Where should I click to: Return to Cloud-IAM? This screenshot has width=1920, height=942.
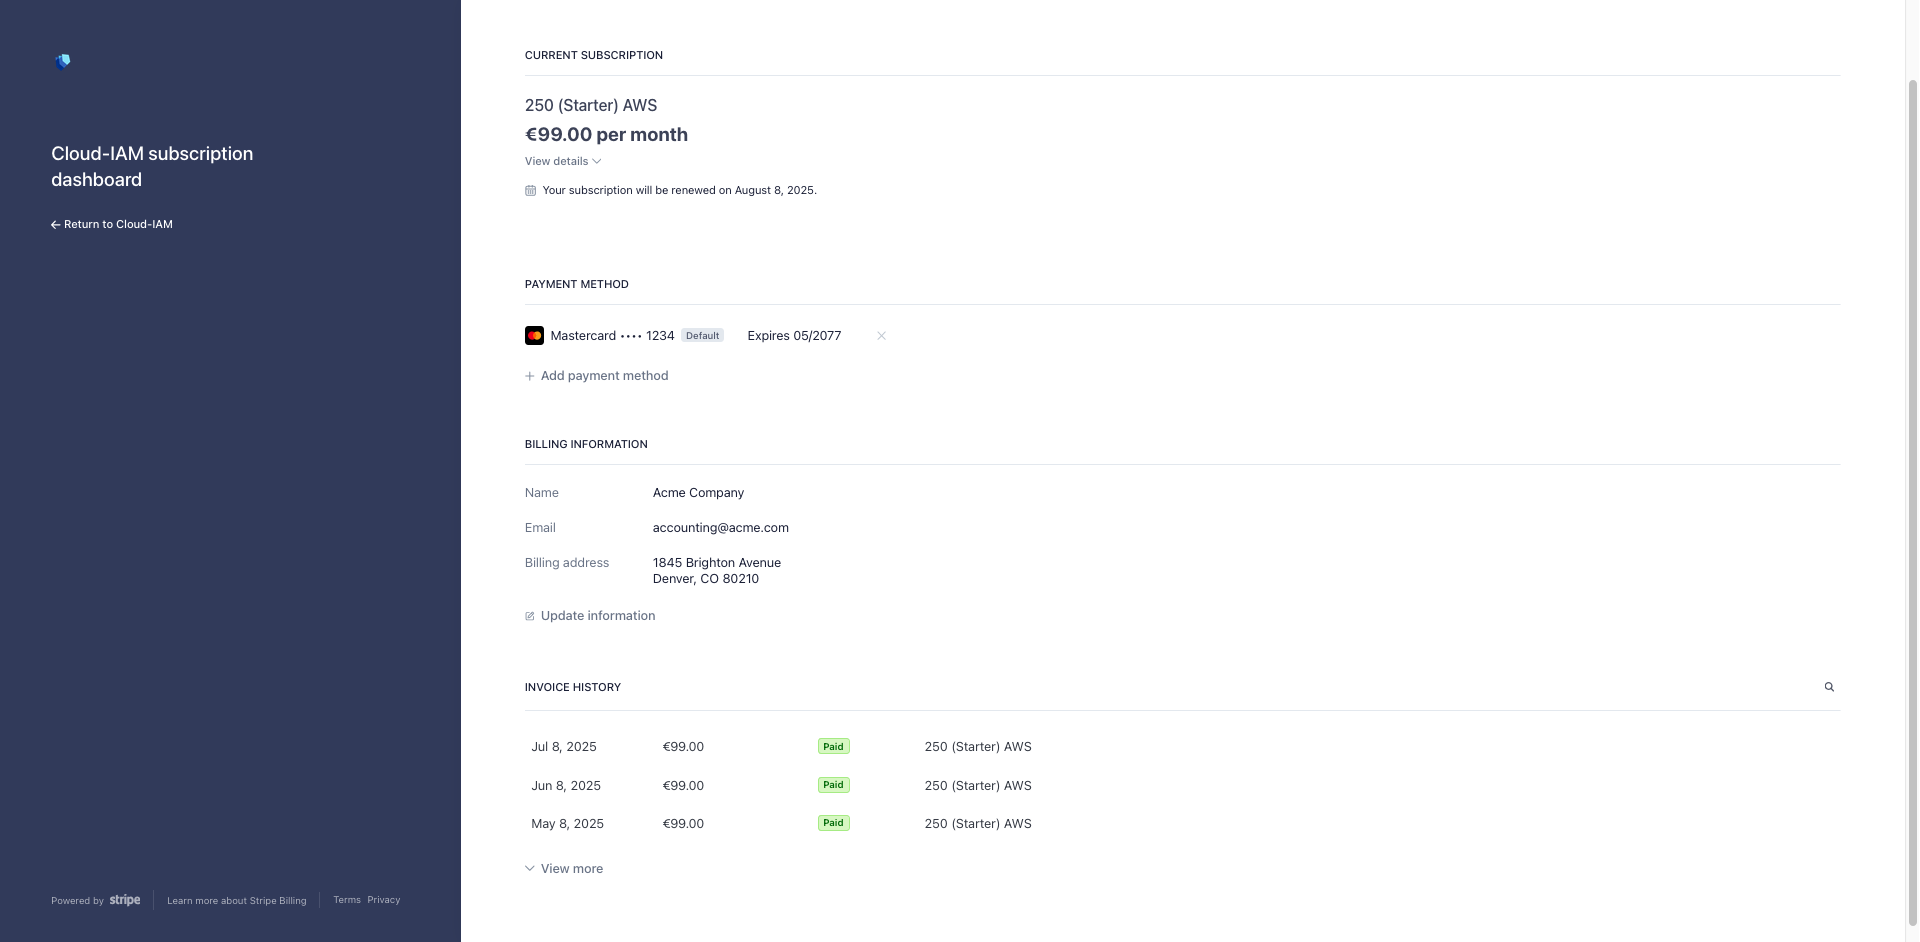click(x=112, y=224)
